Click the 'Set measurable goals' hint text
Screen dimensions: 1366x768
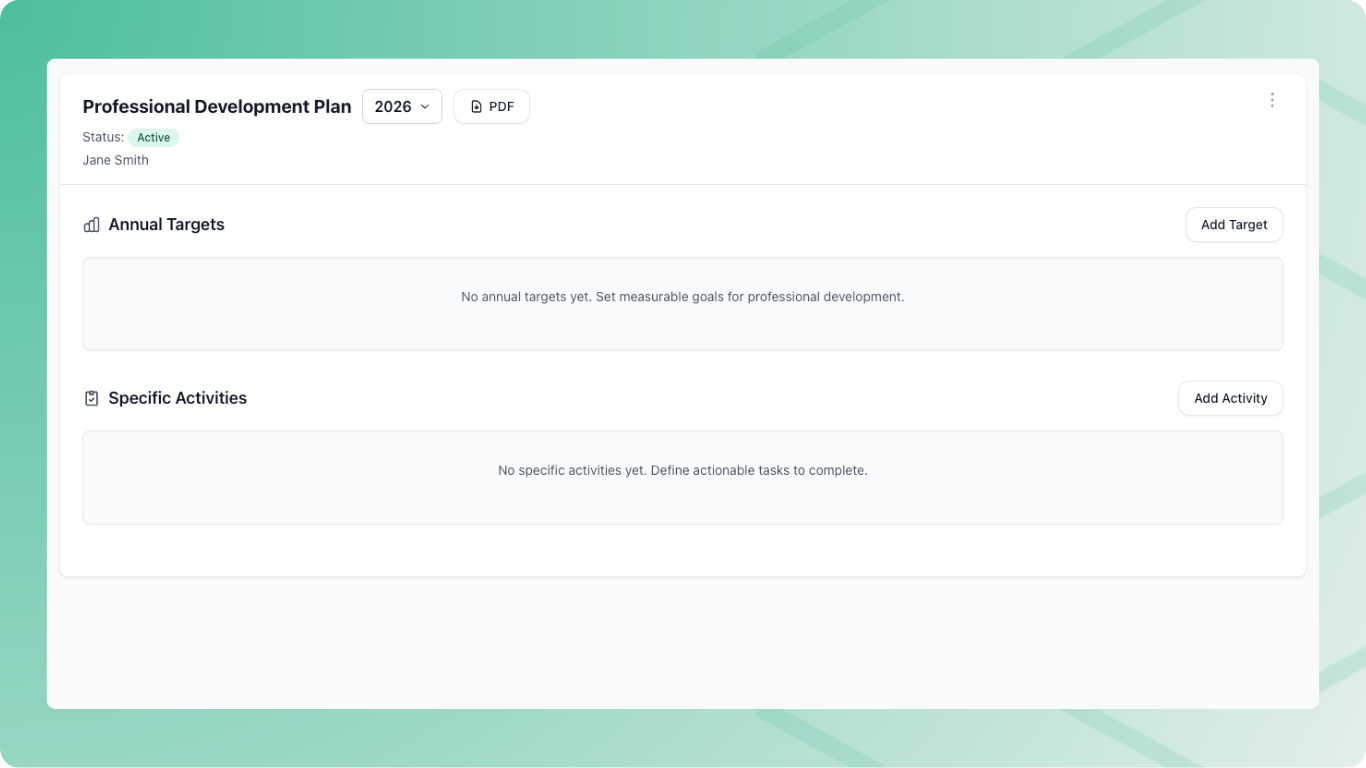(749, 297)
